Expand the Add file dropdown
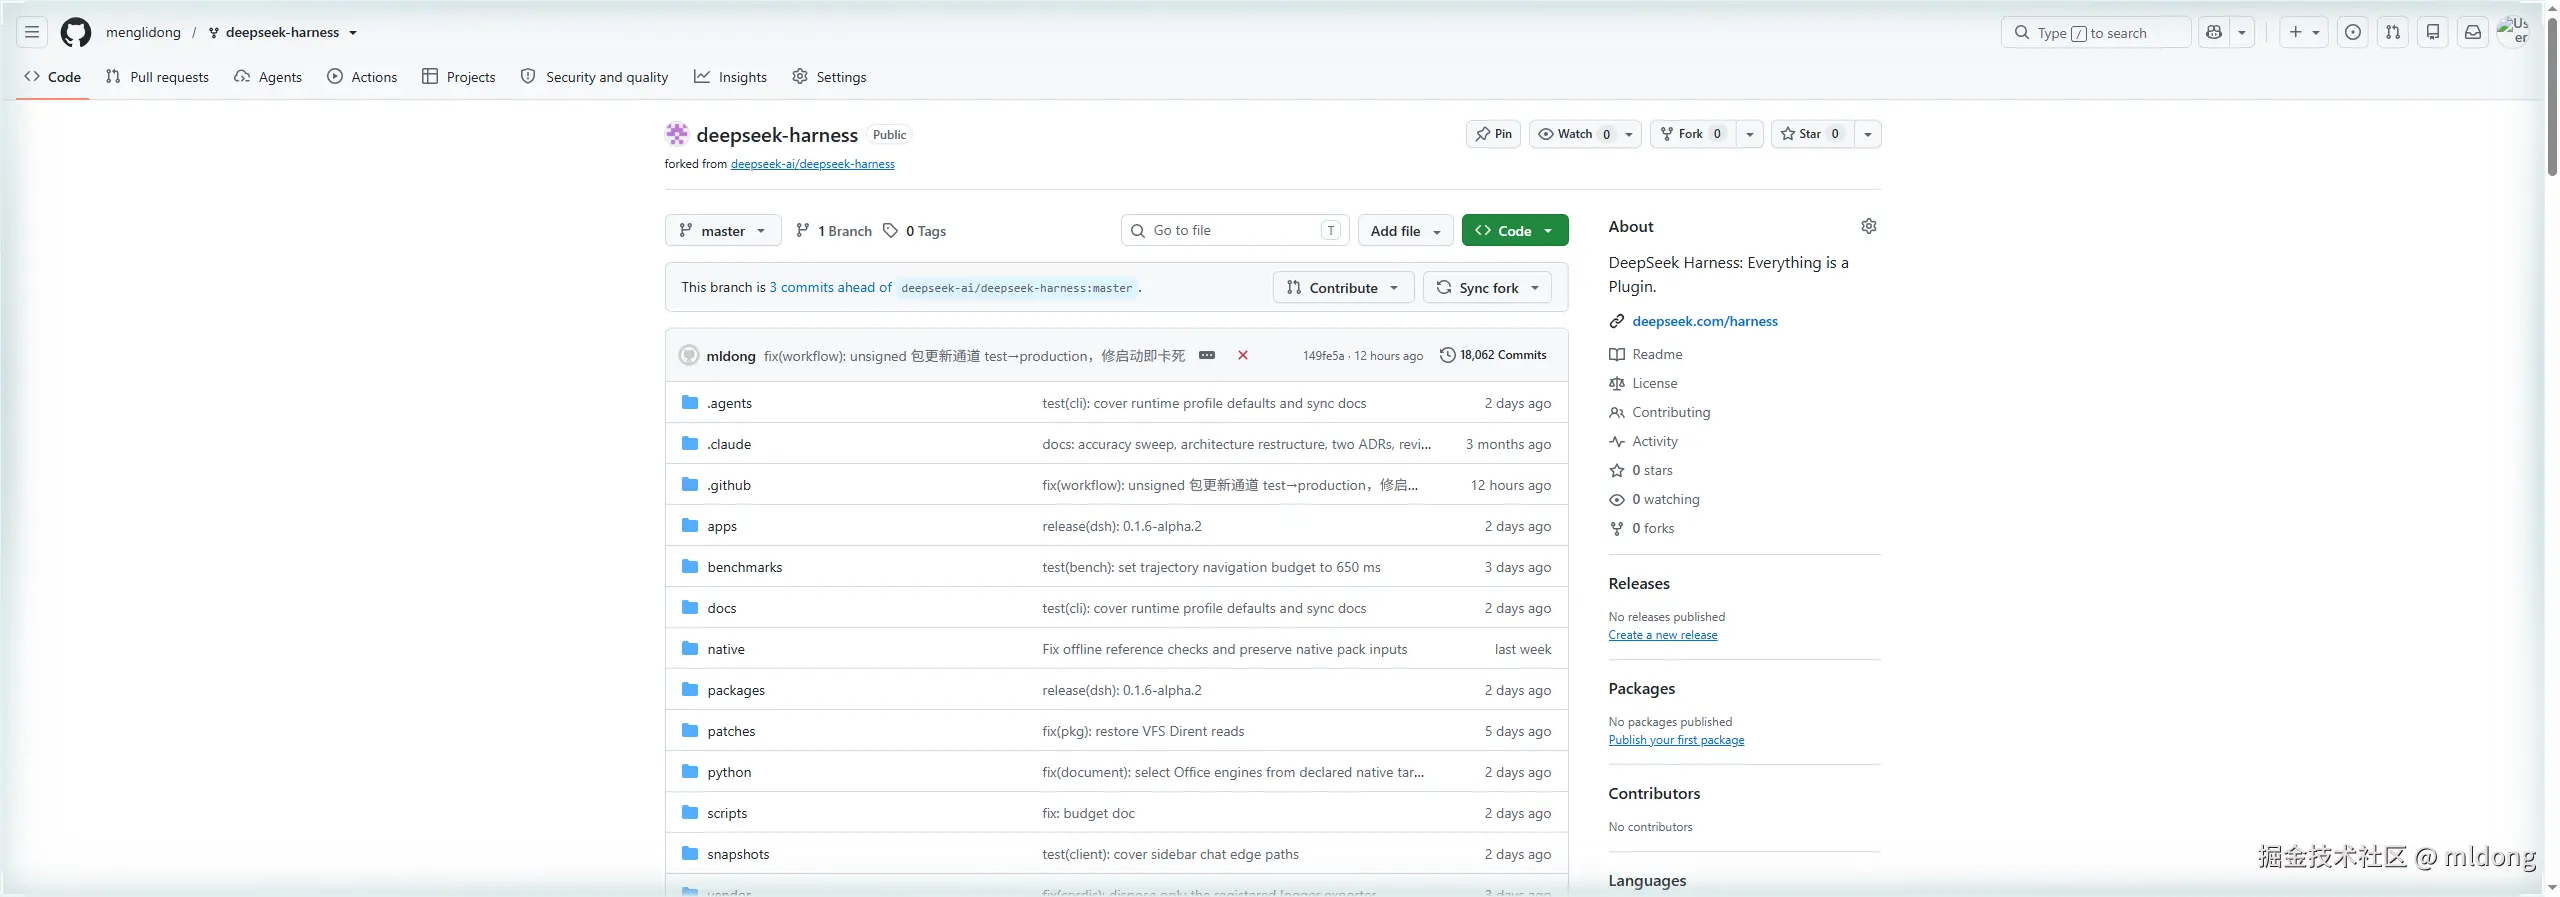The image size is (2560, 897). tap(1406, 231)
